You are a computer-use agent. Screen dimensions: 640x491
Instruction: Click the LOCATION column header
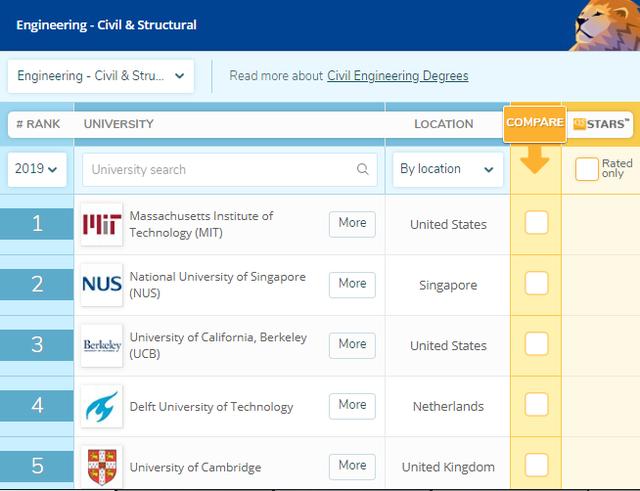(x=443, y=124)
